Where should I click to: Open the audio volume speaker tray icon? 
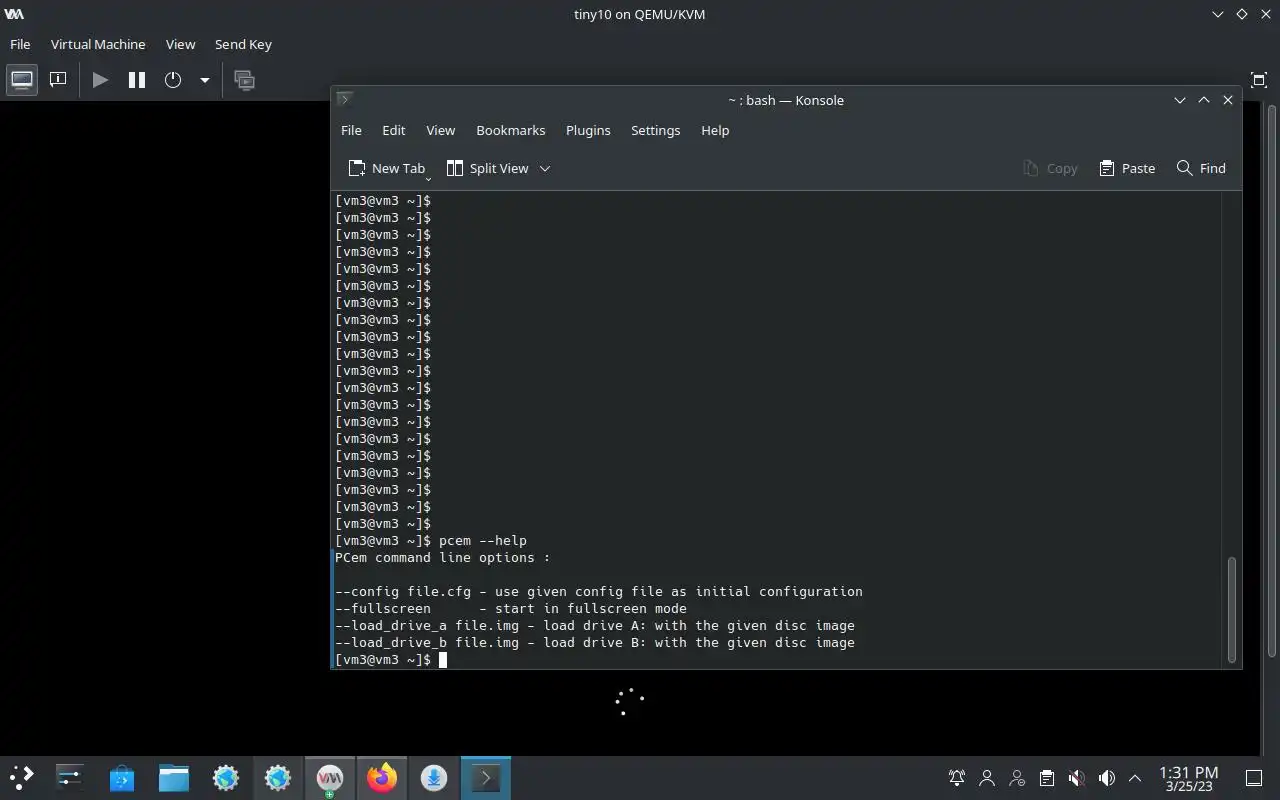[1106, 778]
